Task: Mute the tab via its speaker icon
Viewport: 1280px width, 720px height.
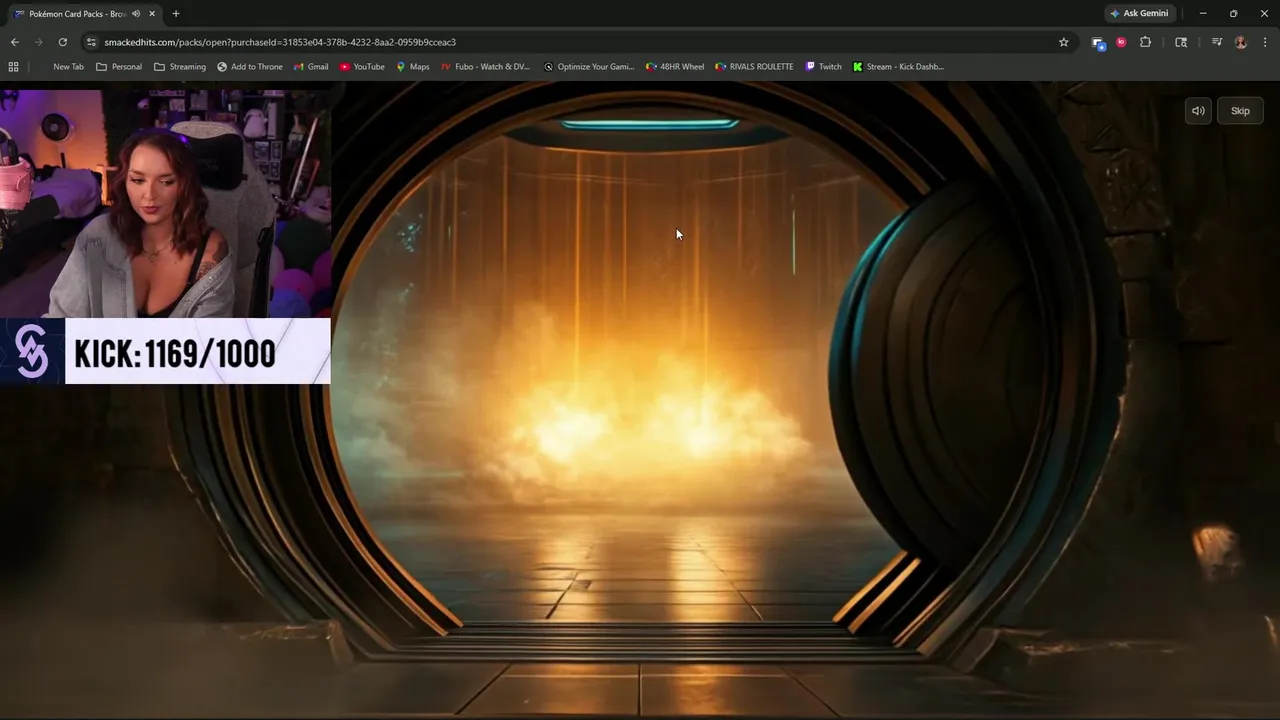Action: point(136,14)
